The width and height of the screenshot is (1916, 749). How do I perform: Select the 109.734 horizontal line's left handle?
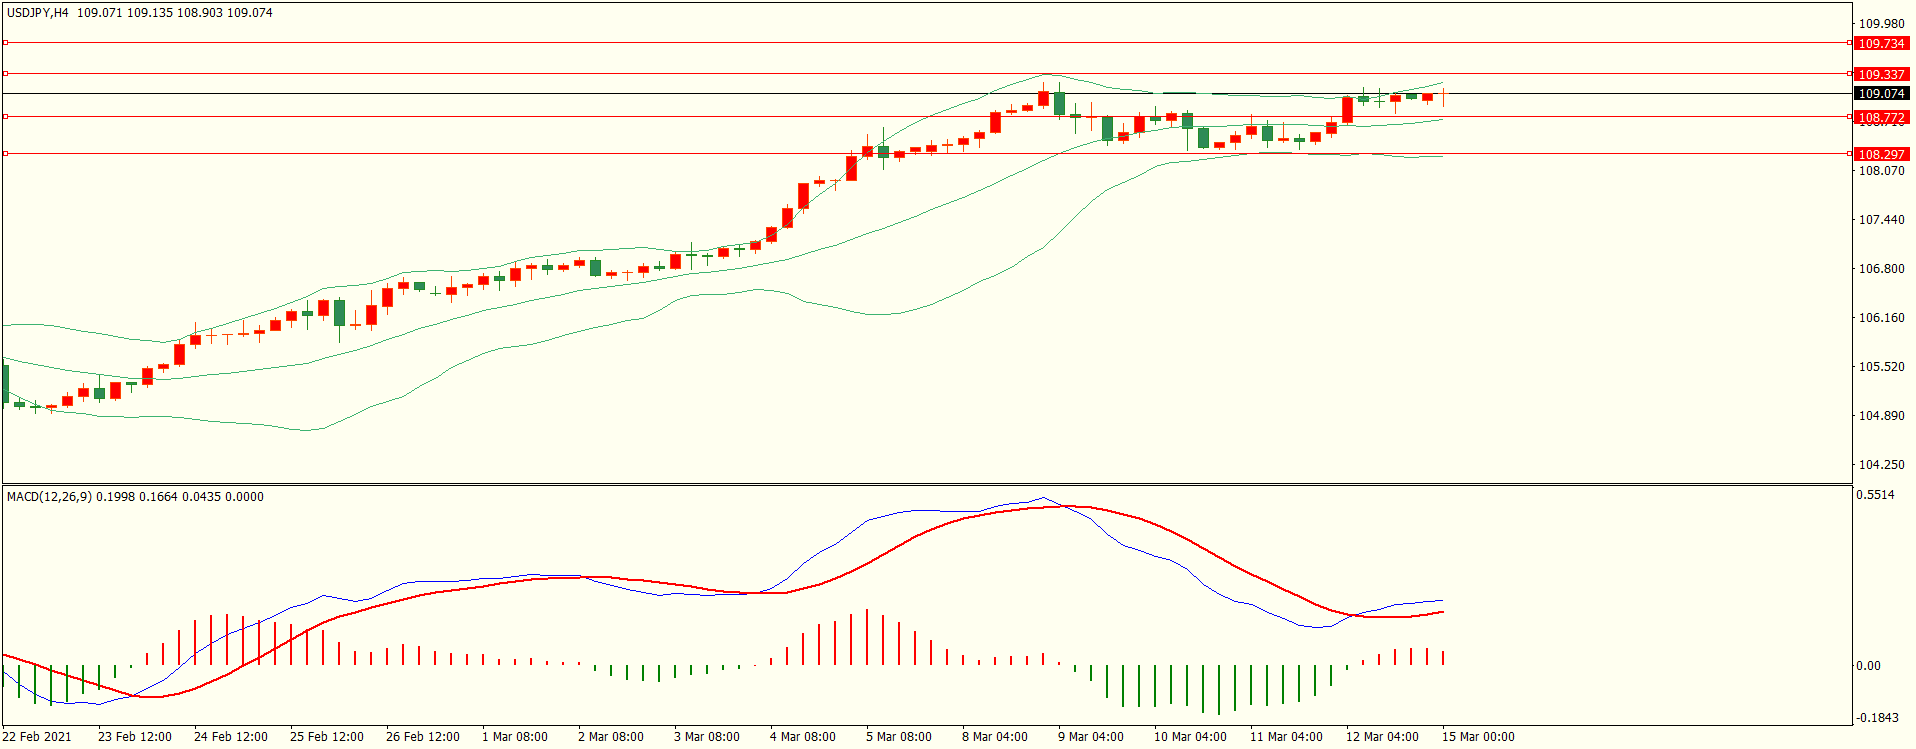coord(5,43)
